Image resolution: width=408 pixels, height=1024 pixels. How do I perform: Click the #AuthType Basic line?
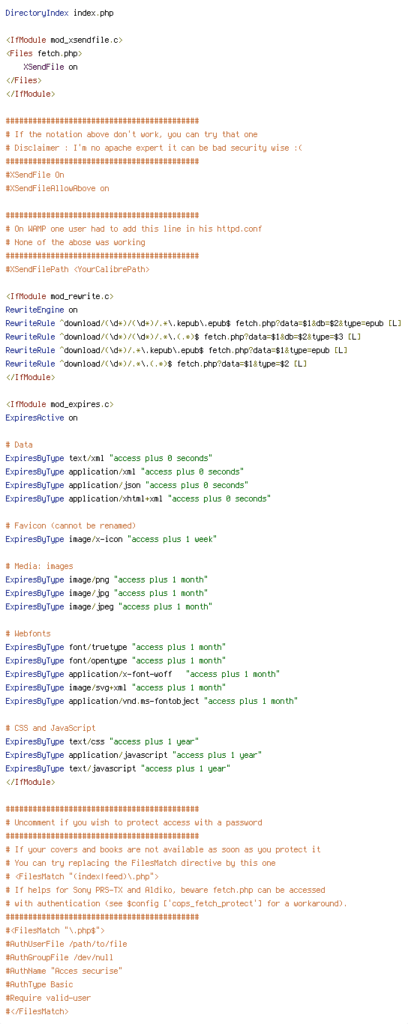[39, 984]
